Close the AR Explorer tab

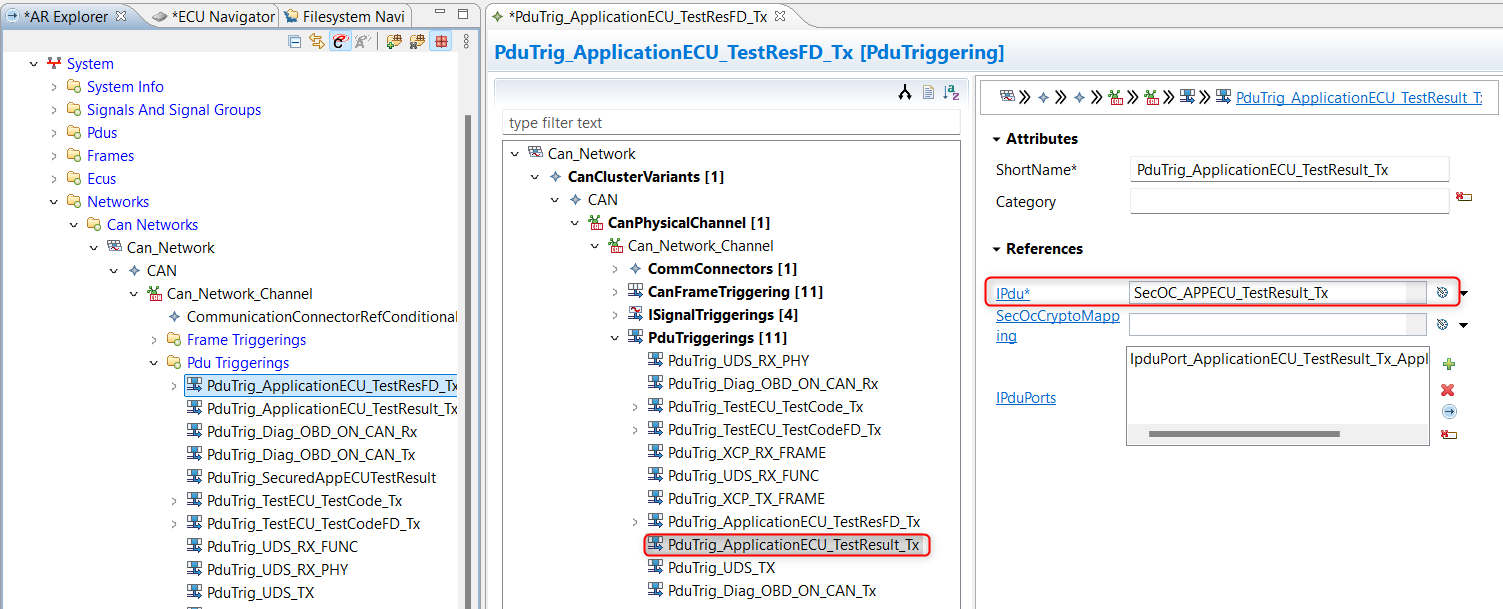click(x=121, y=16)
